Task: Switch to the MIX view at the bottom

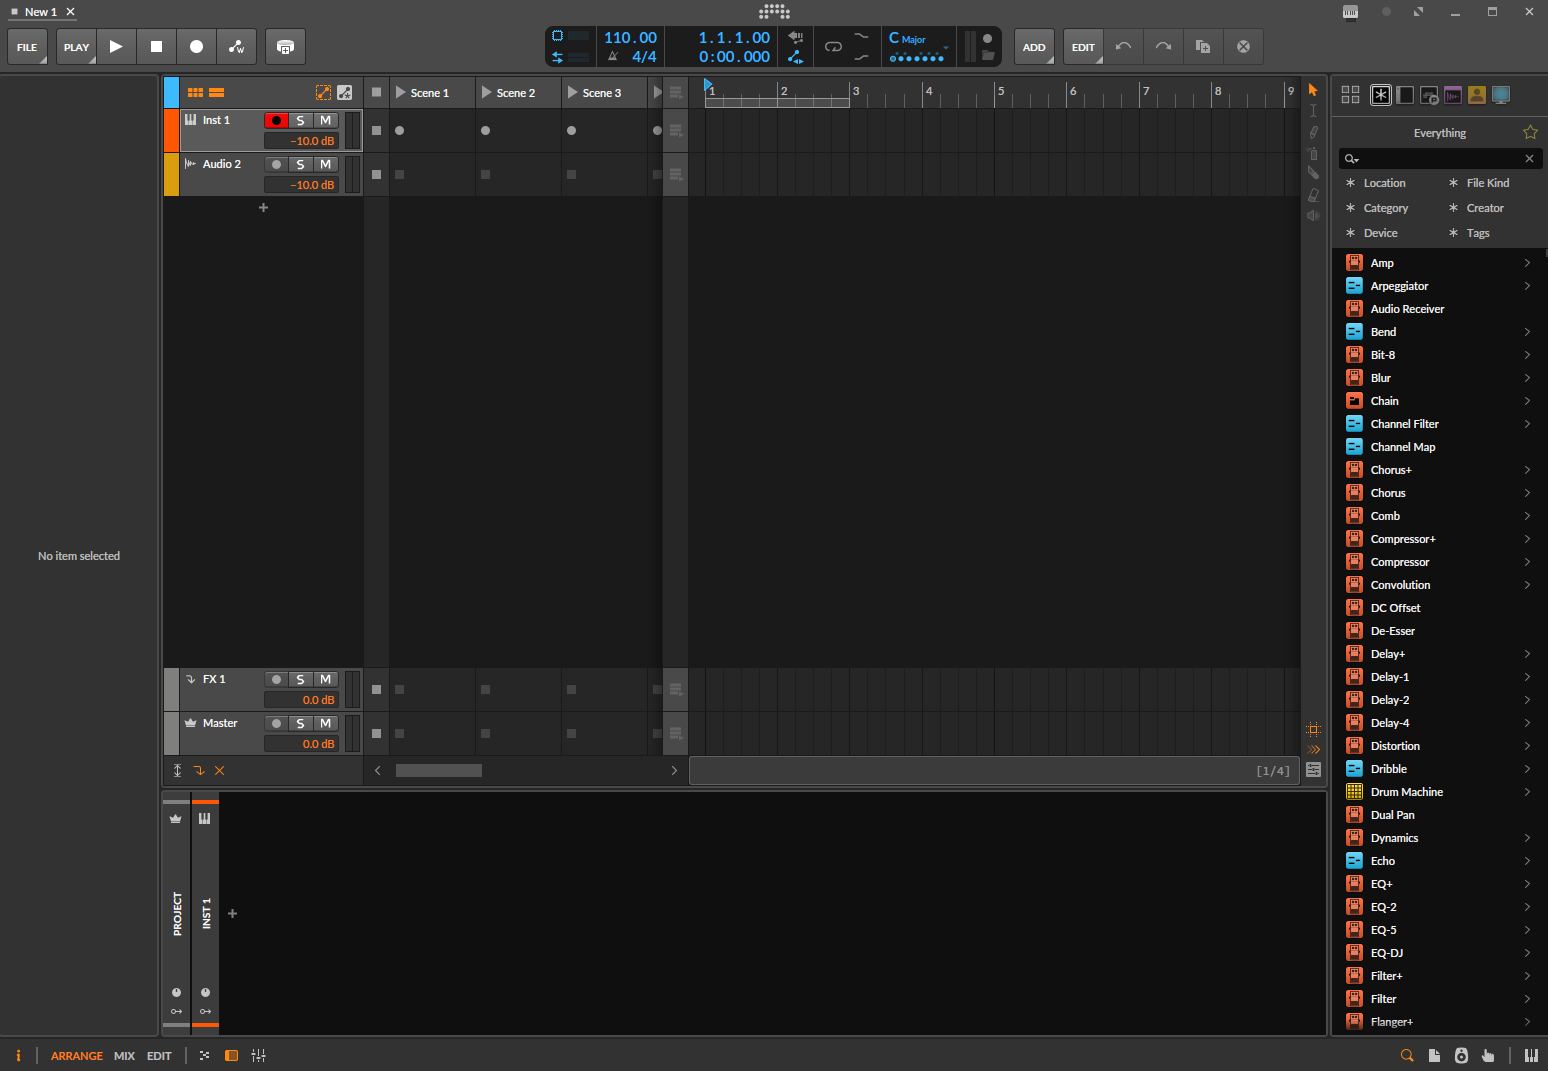Action: coord(124,1055)
